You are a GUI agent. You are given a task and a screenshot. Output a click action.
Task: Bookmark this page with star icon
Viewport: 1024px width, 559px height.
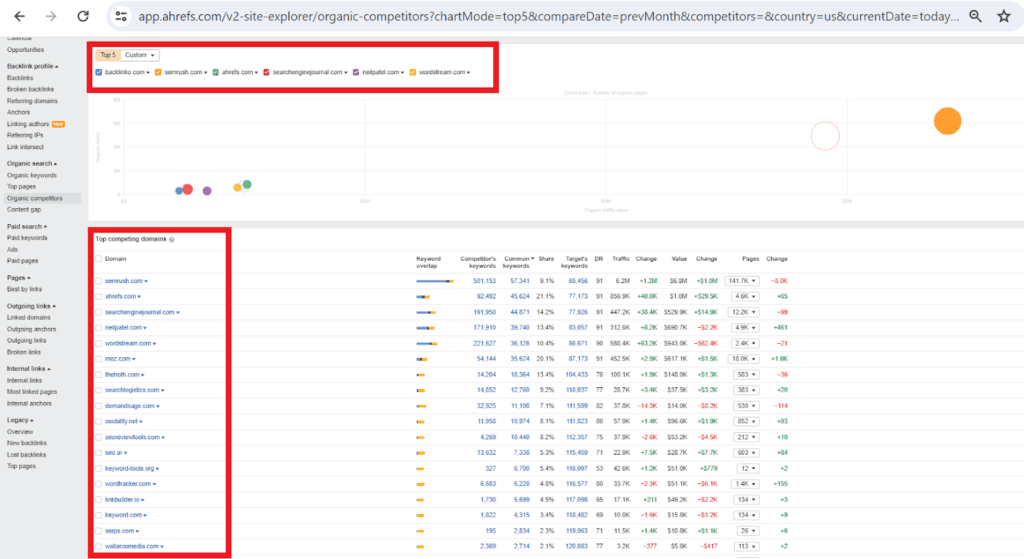tap(1004, 16)
